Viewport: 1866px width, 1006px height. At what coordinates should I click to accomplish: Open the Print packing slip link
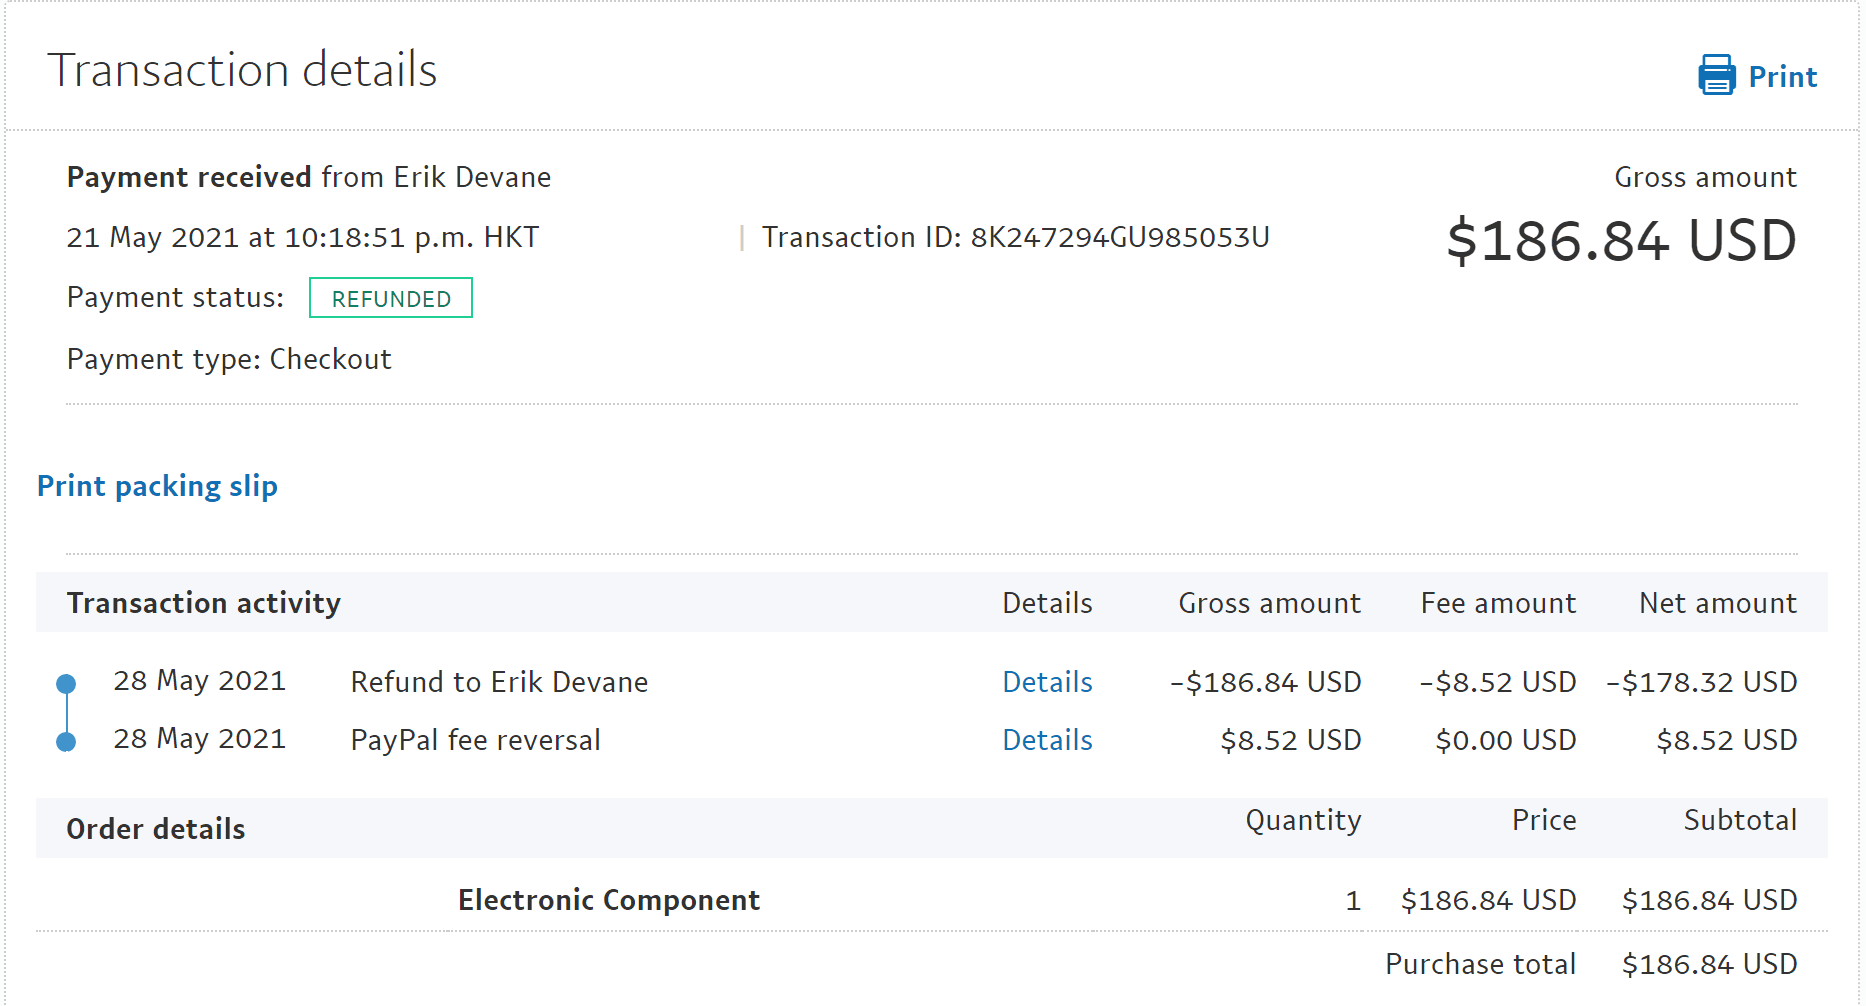157,486
